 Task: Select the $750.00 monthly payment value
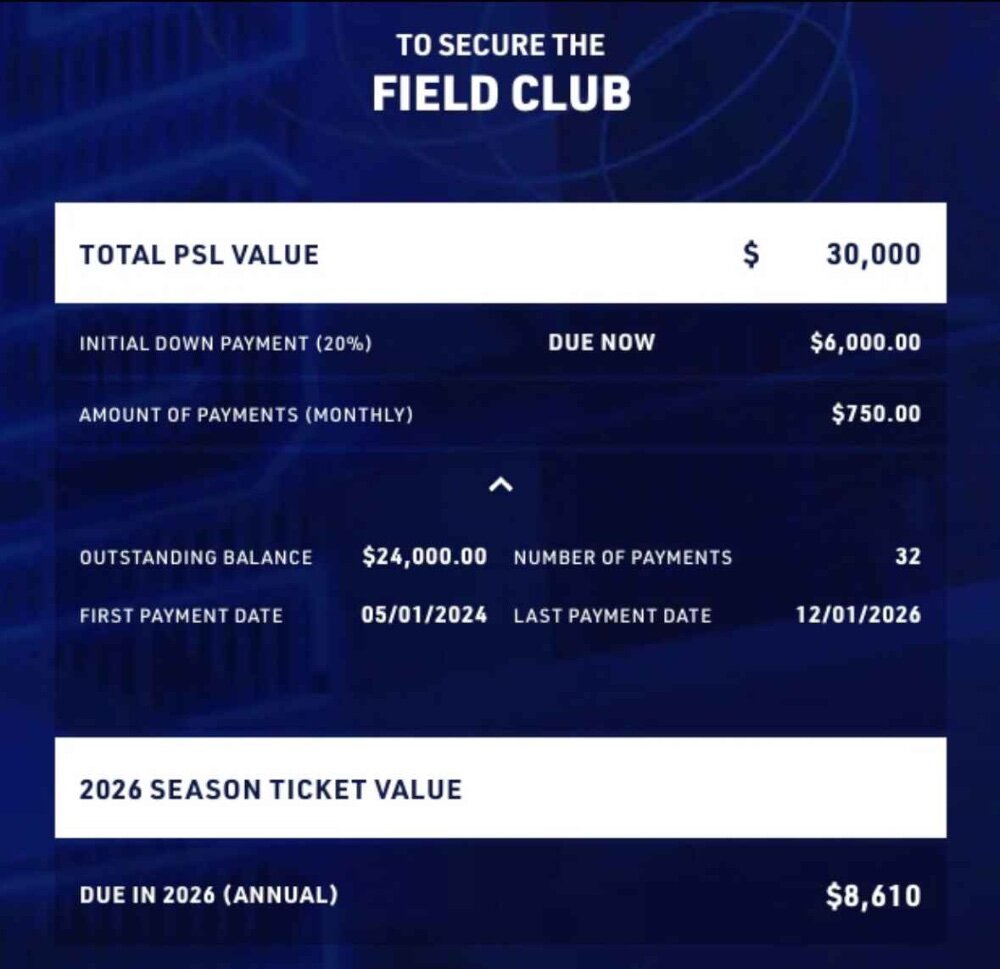point(876,413)
